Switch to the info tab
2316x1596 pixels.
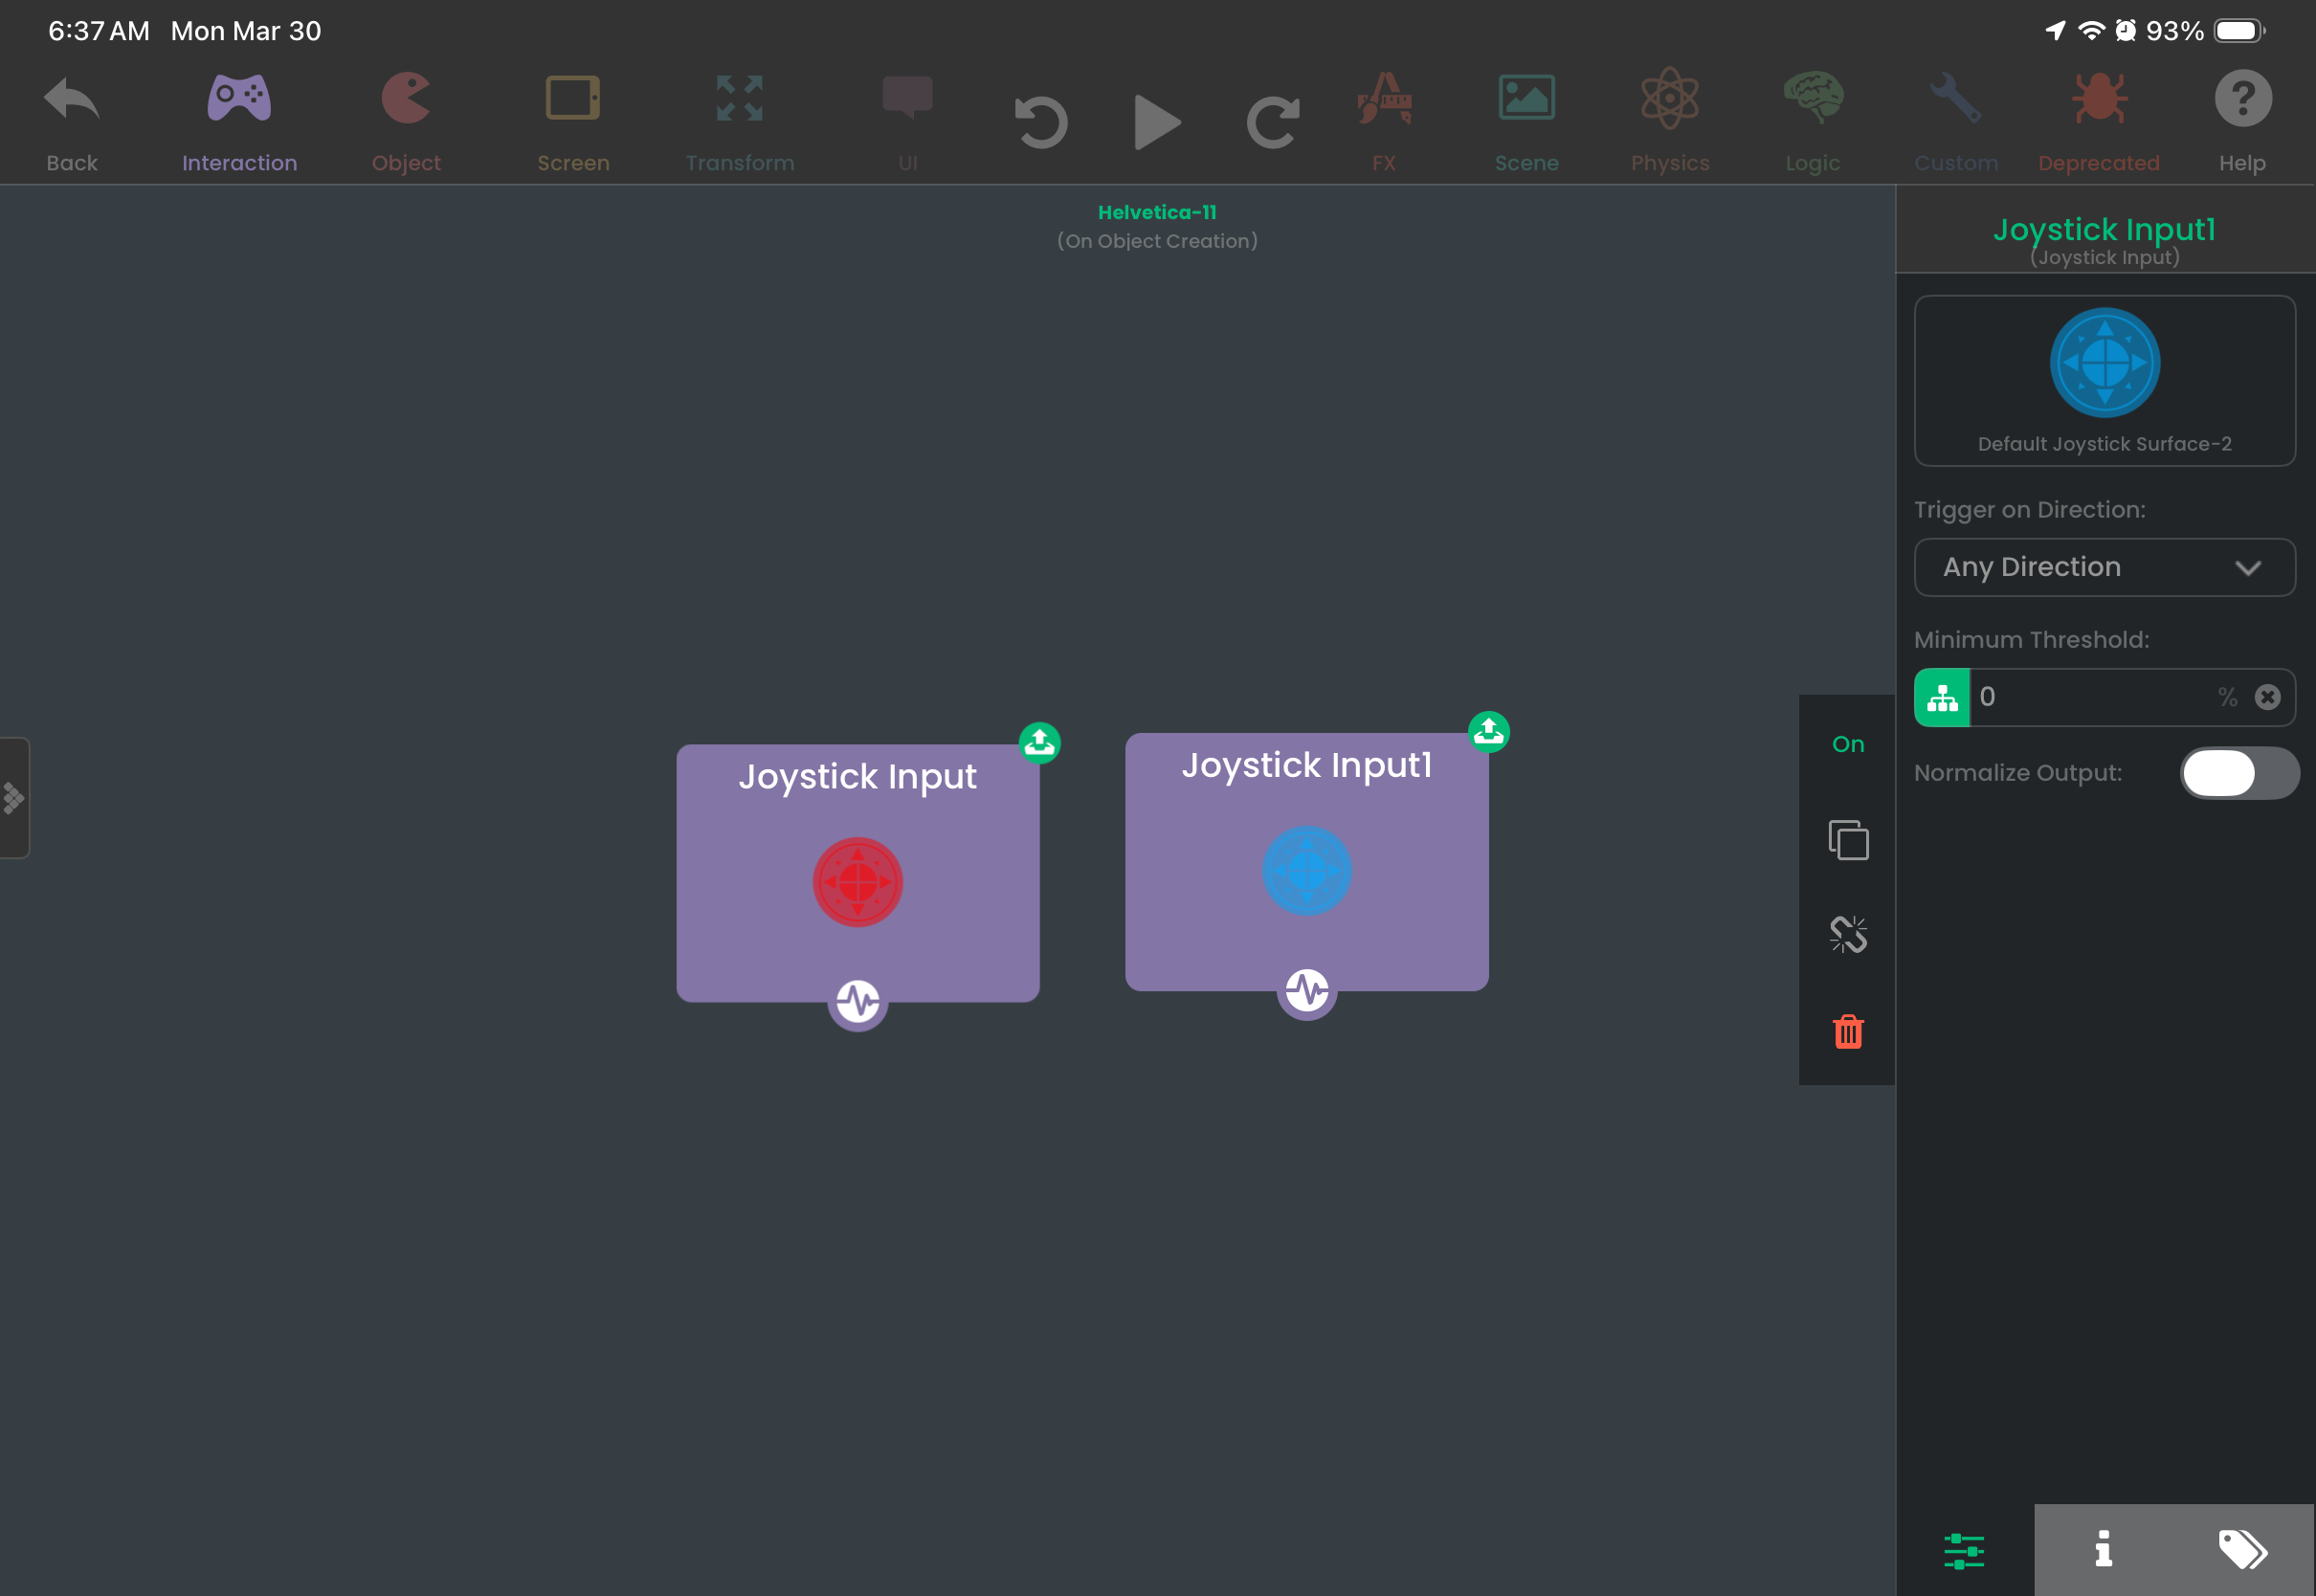click(2103, 1549)
